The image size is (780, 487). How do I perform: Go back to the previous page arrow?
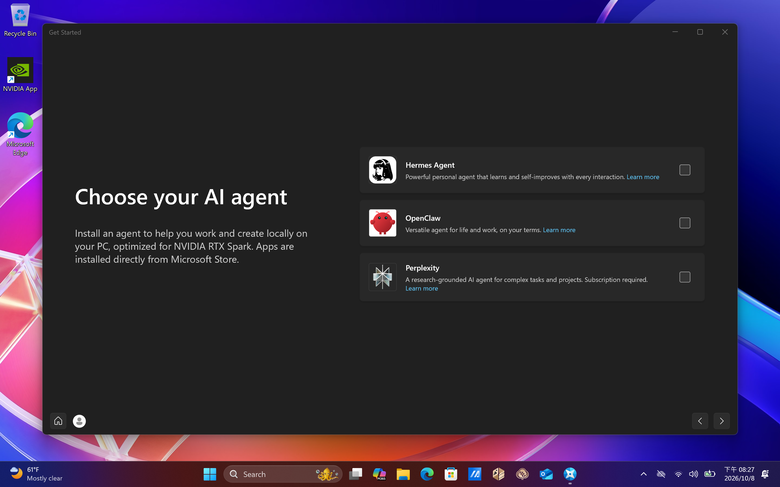pyautogui.click(x=700, y=421)
